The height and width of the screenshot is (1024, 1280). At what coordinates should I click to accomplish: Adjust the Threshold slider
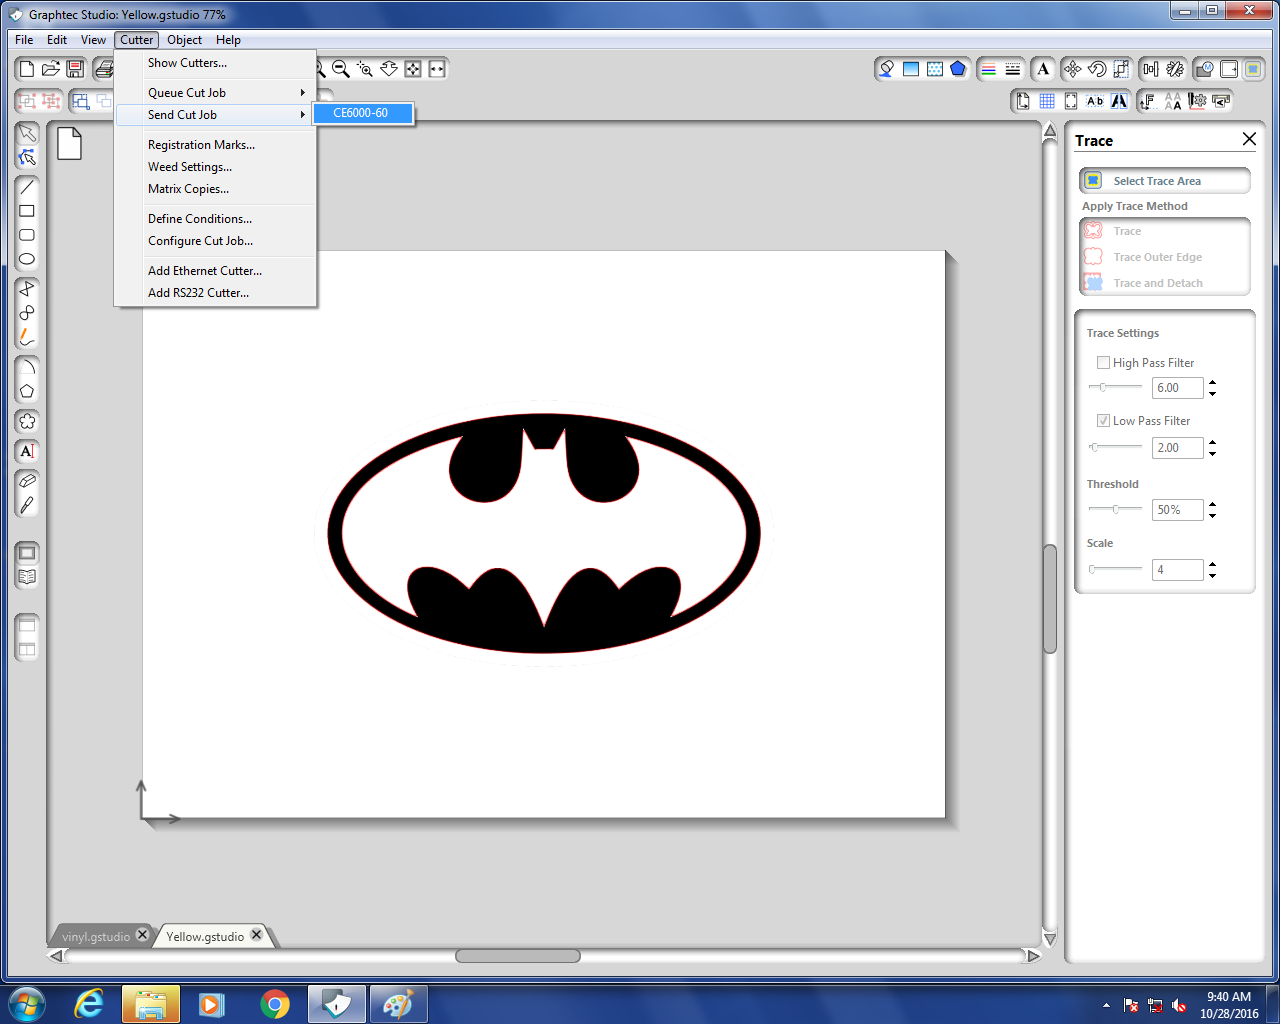click(x=1115, y=509)
